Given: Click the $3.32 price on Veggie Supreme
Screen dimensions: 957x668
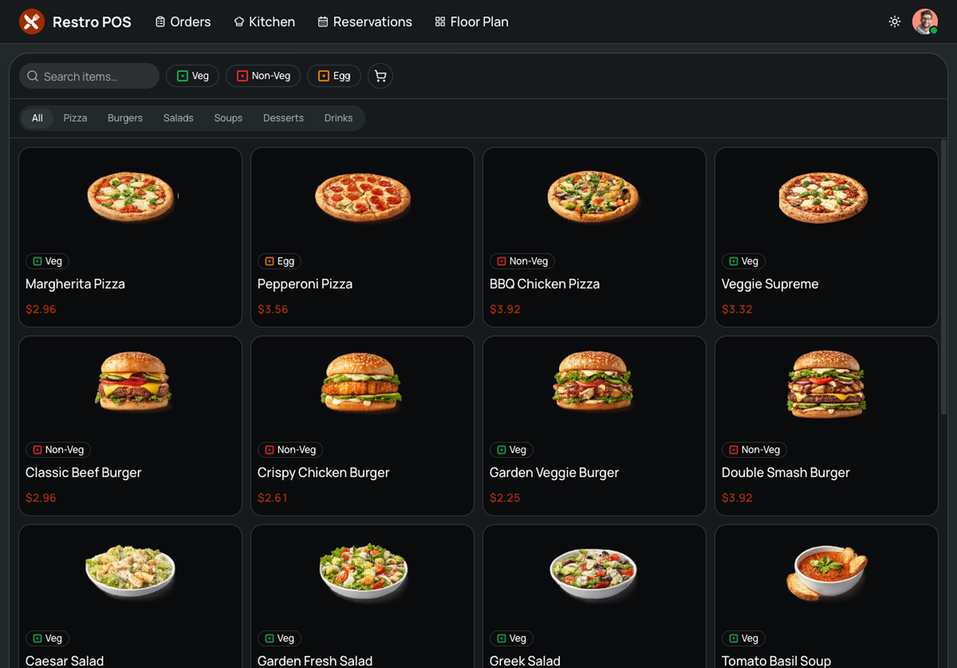Looking at the screenshot, I should click(737, 310).
